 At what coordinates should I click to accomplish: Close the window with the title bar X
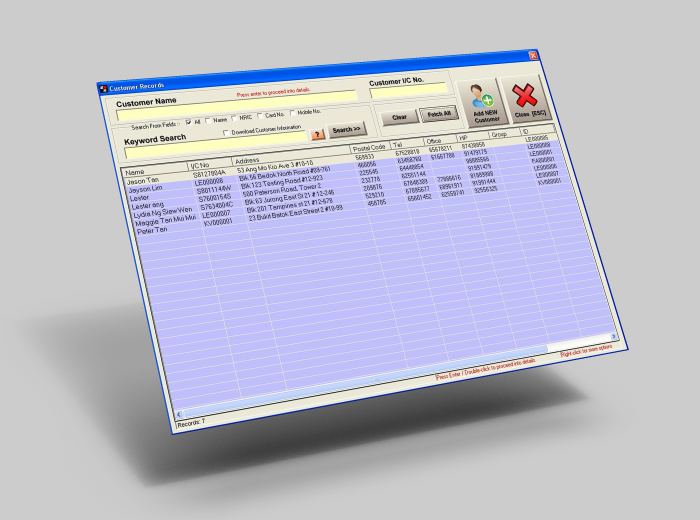tap(532, 55)
